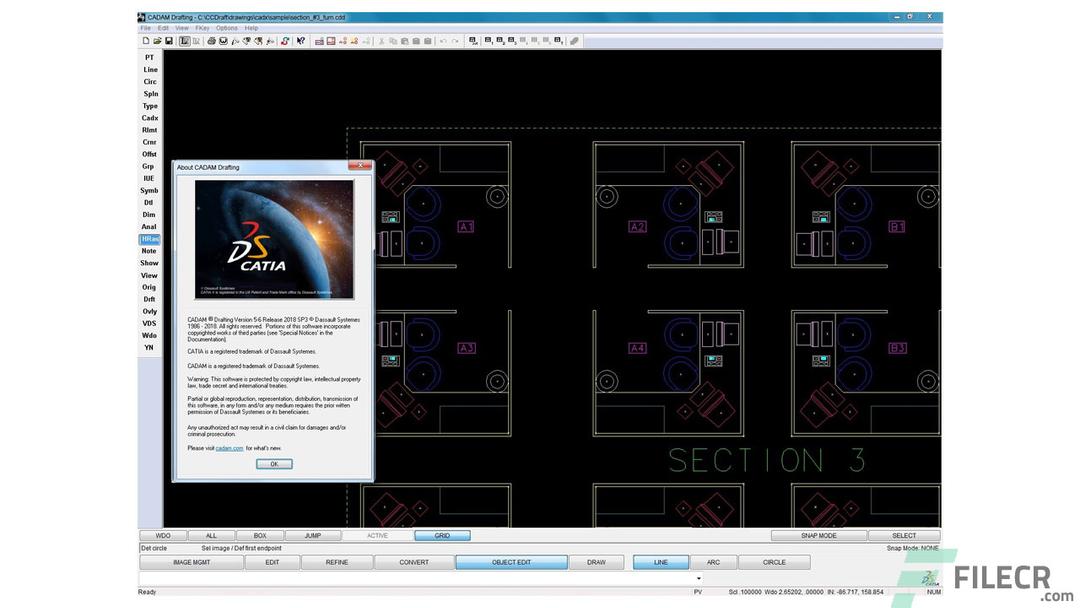Image resolution: width=1080 pixels, height=608 pixels.
Task: Open the Options menu
Action: (227, 27)
